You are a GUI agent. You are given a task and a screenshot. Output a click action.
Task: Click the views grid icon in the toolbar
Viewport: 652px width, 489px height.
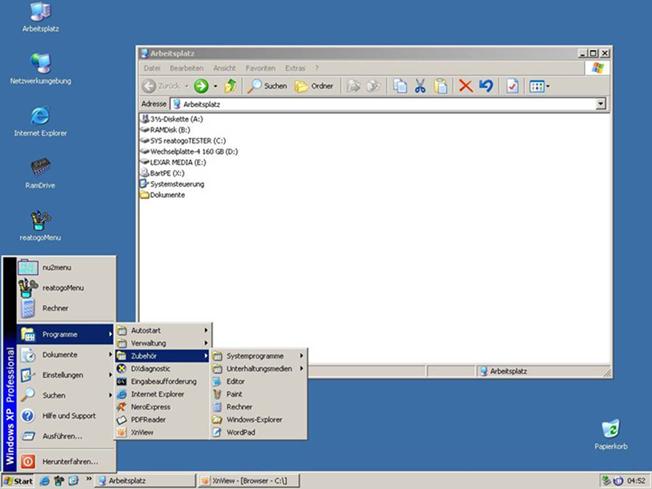tap(536, 86)
